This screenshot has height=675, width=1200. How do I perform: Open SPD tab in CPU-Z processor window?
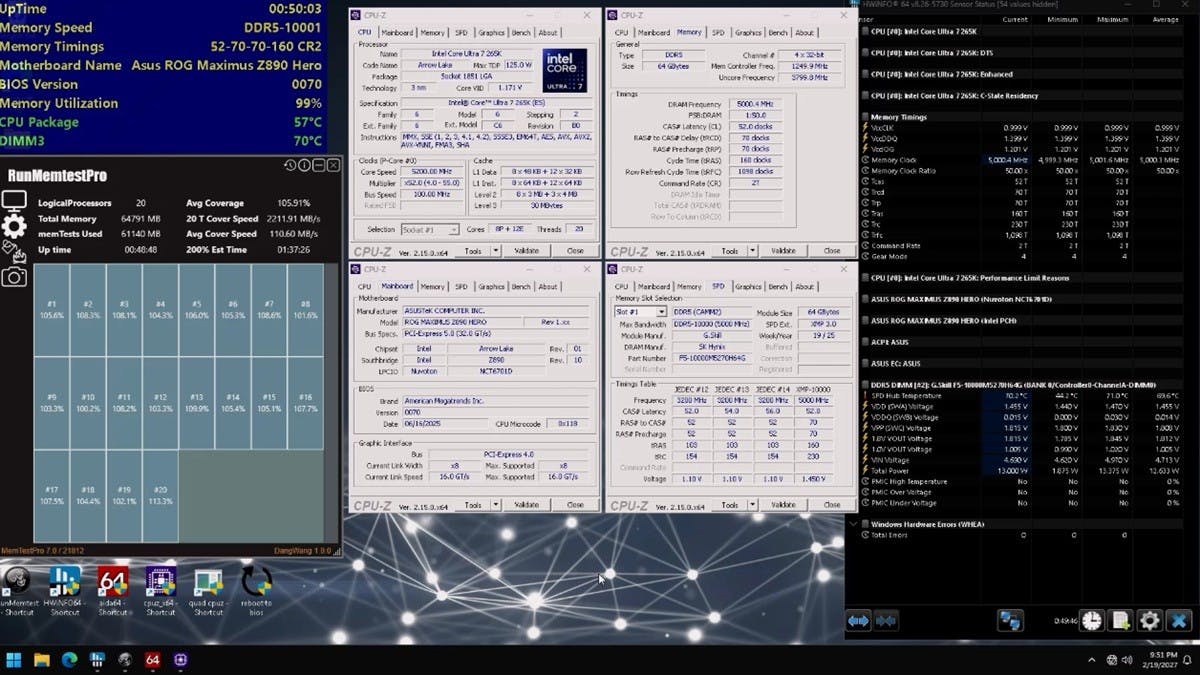[x=461, y=33]
